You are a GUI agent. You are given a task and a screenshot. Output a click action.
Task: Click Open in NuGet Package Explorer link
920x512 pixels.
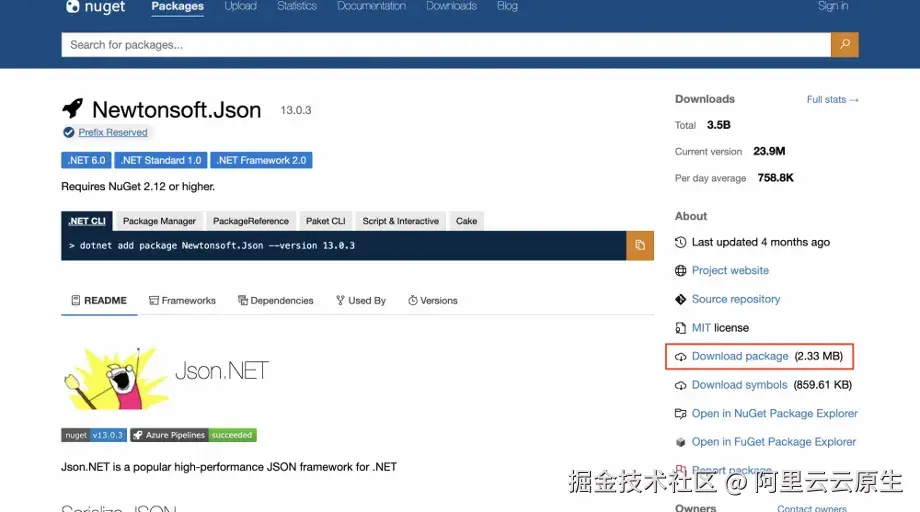click(774, 413)
